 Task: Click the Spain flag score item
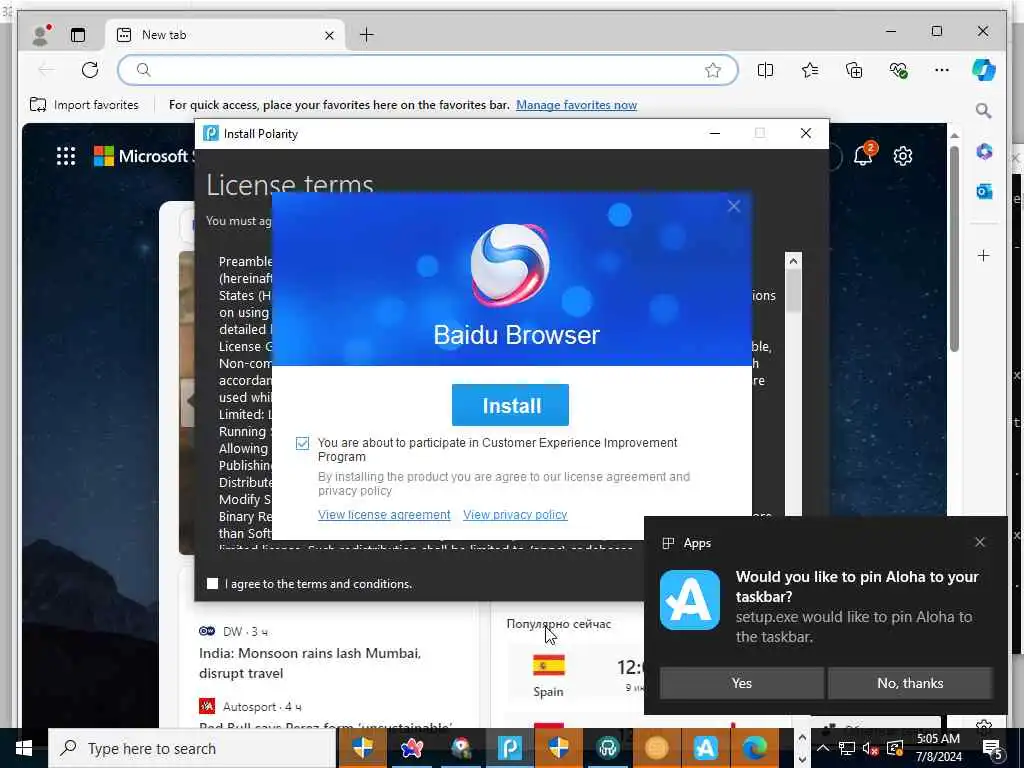548,675
